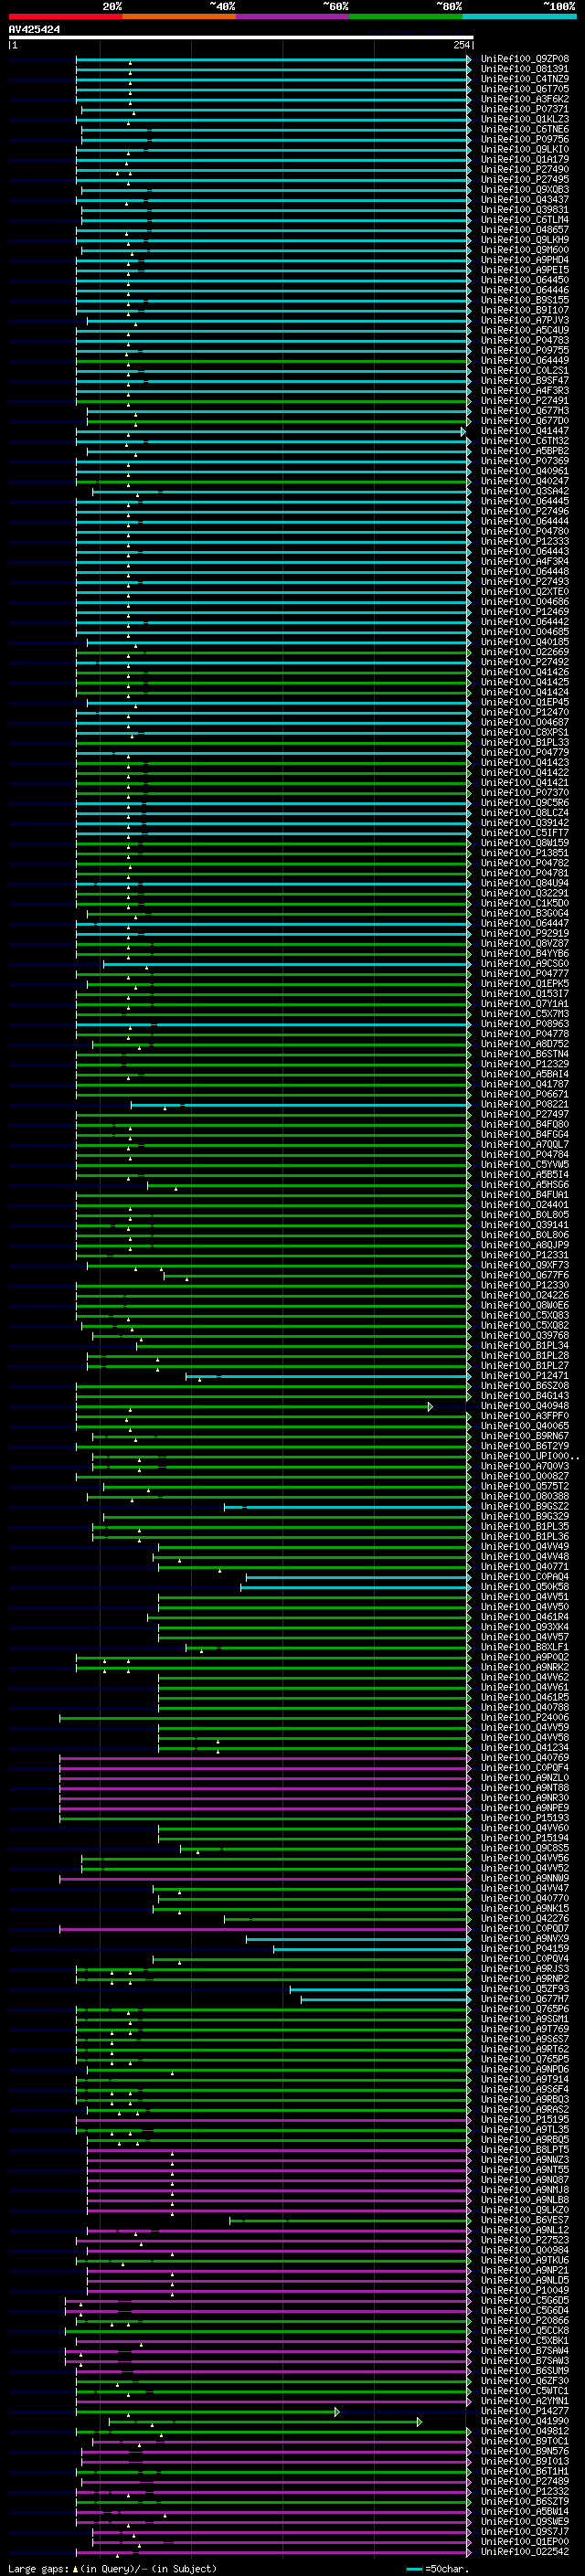Click the white query sequence bar
The image size is (585, 2576).
[241, 37]
